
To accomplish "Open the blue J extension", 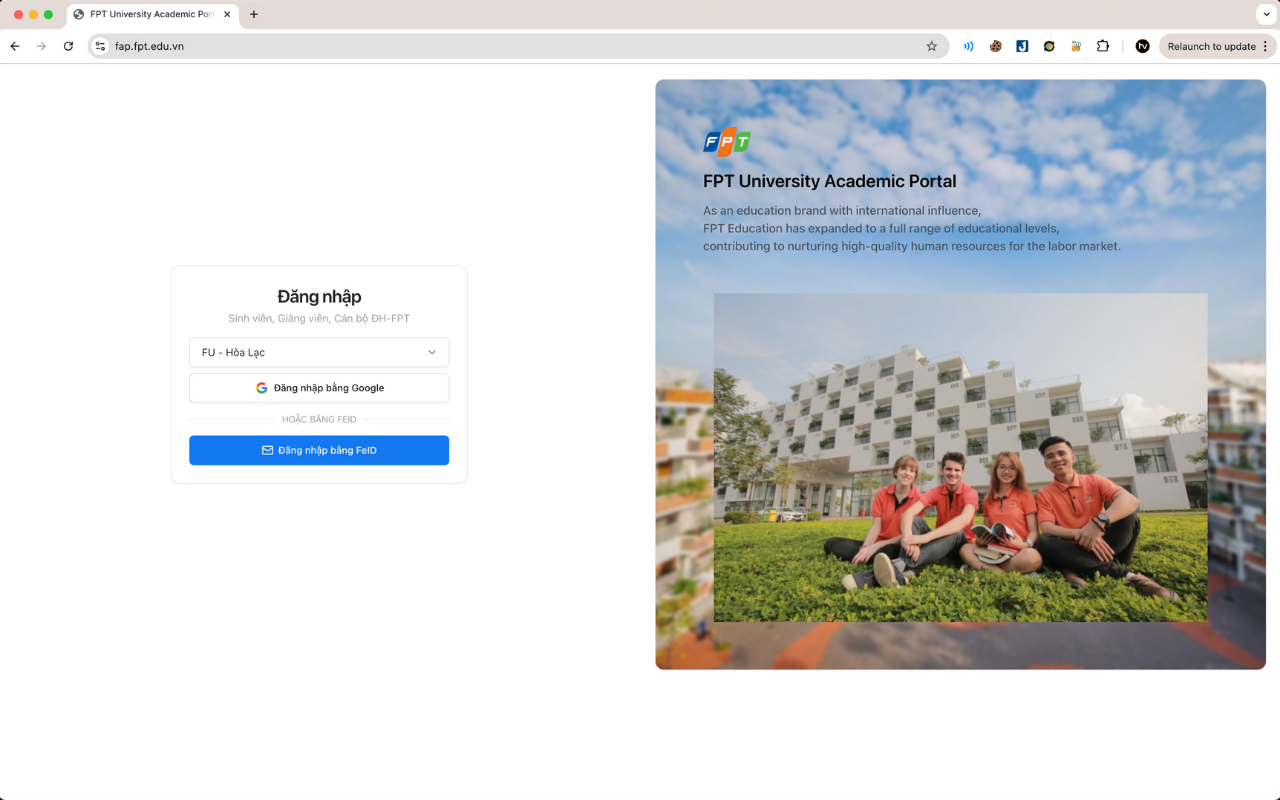I will pyautogui.click(x=1022, y=46).
